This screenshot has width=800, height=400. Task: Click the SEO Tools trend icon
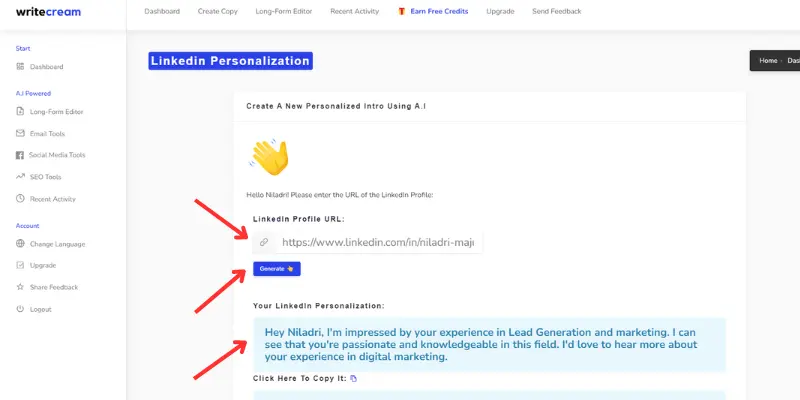(20, 177)
